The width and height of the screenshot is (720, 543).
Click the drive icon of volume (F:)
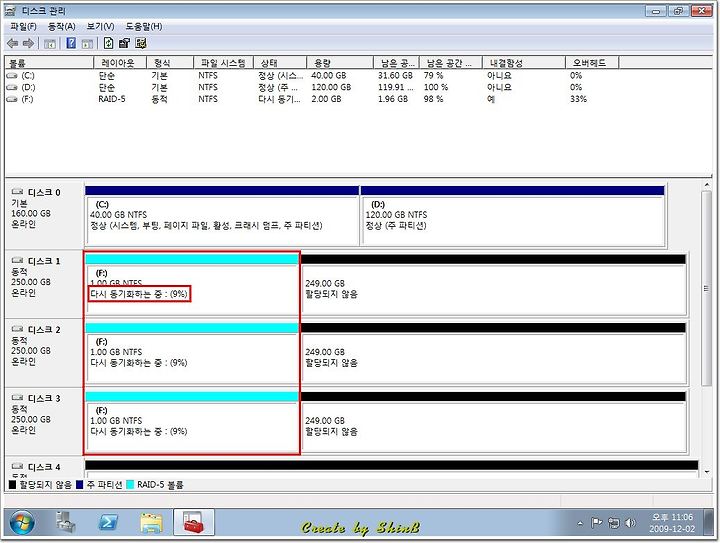point(12,99)
